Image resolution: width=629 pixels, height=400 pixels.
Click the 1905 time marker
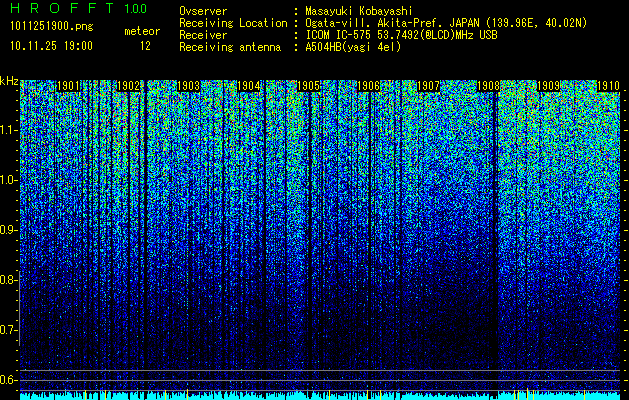308,86
